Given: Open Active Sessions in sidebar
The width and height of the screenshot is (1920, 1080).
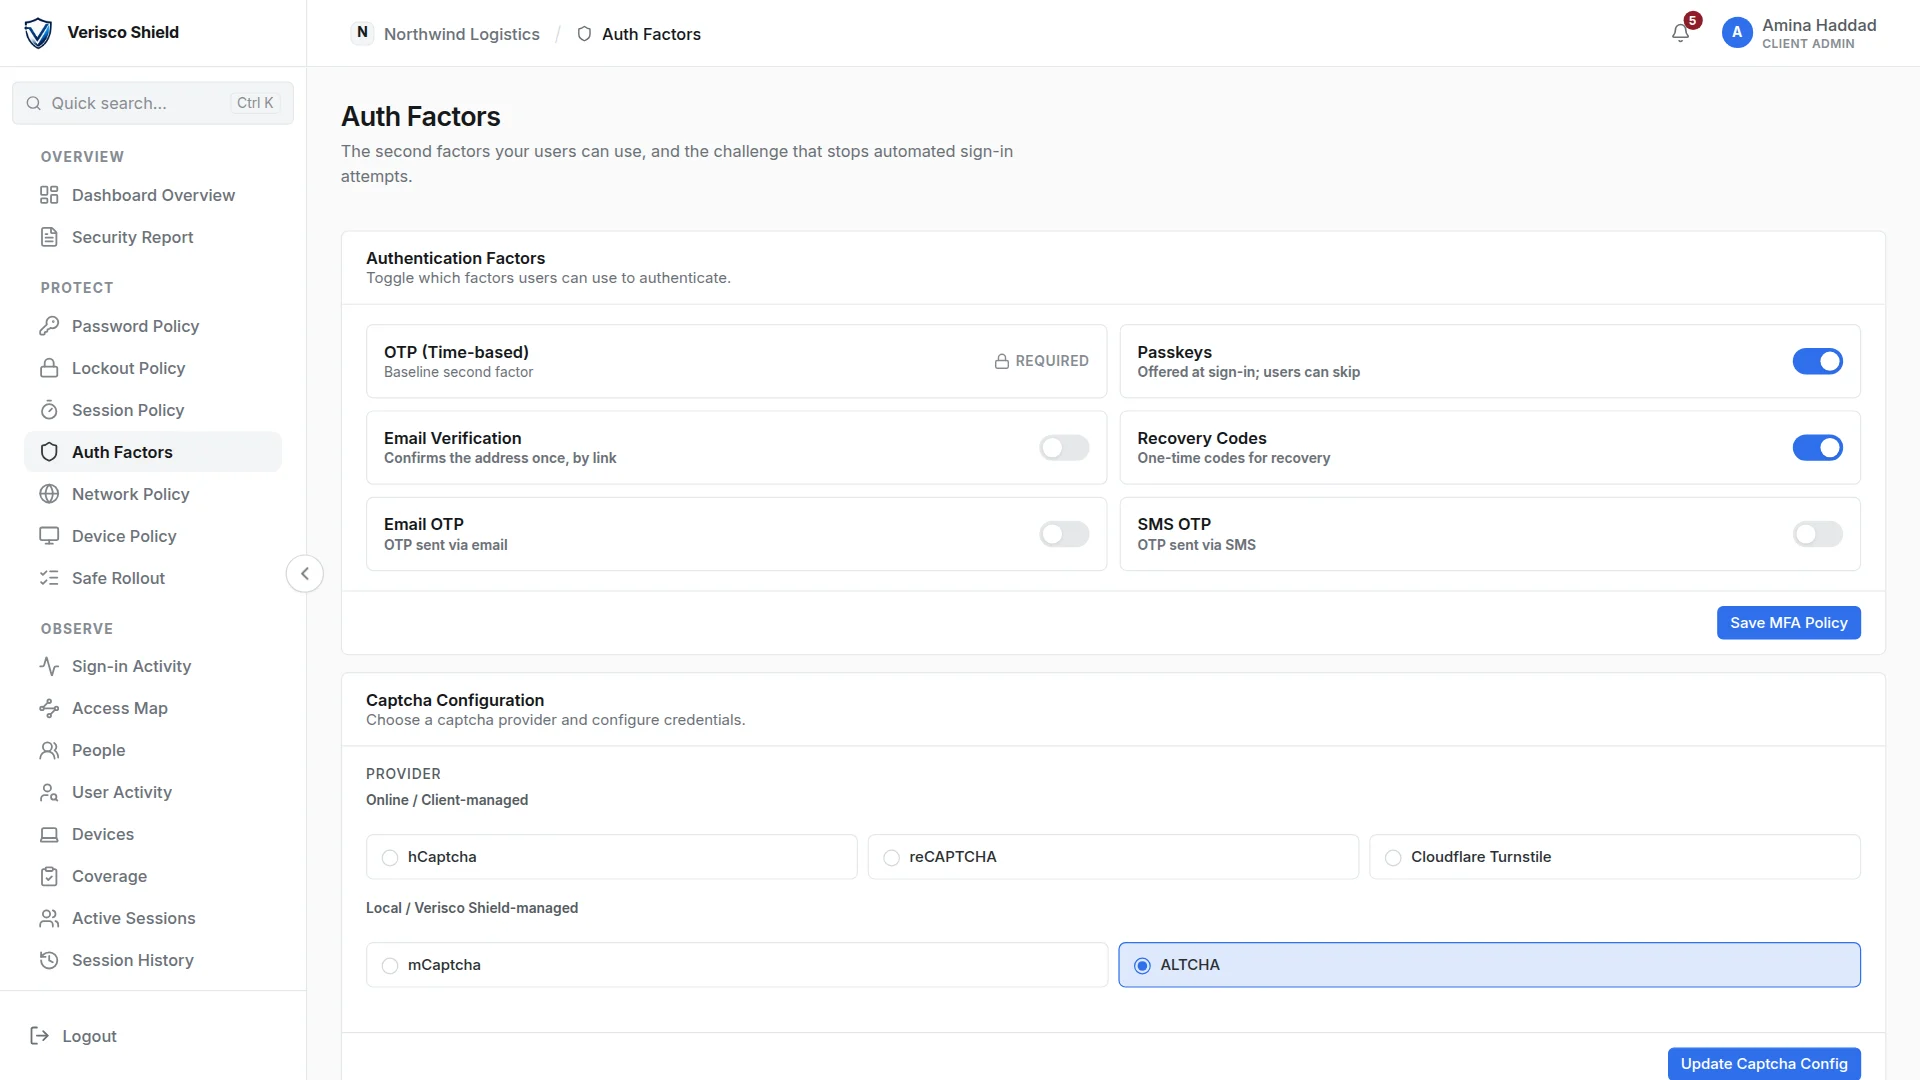Looking at the screenshot, I should [153, 918].
